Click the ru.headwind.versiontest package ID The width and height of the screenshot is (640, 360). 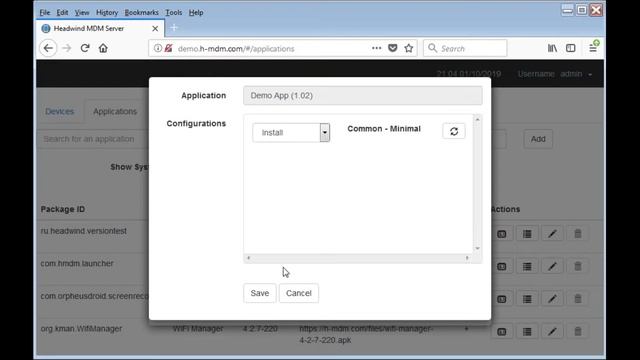[x=84, y=231]
